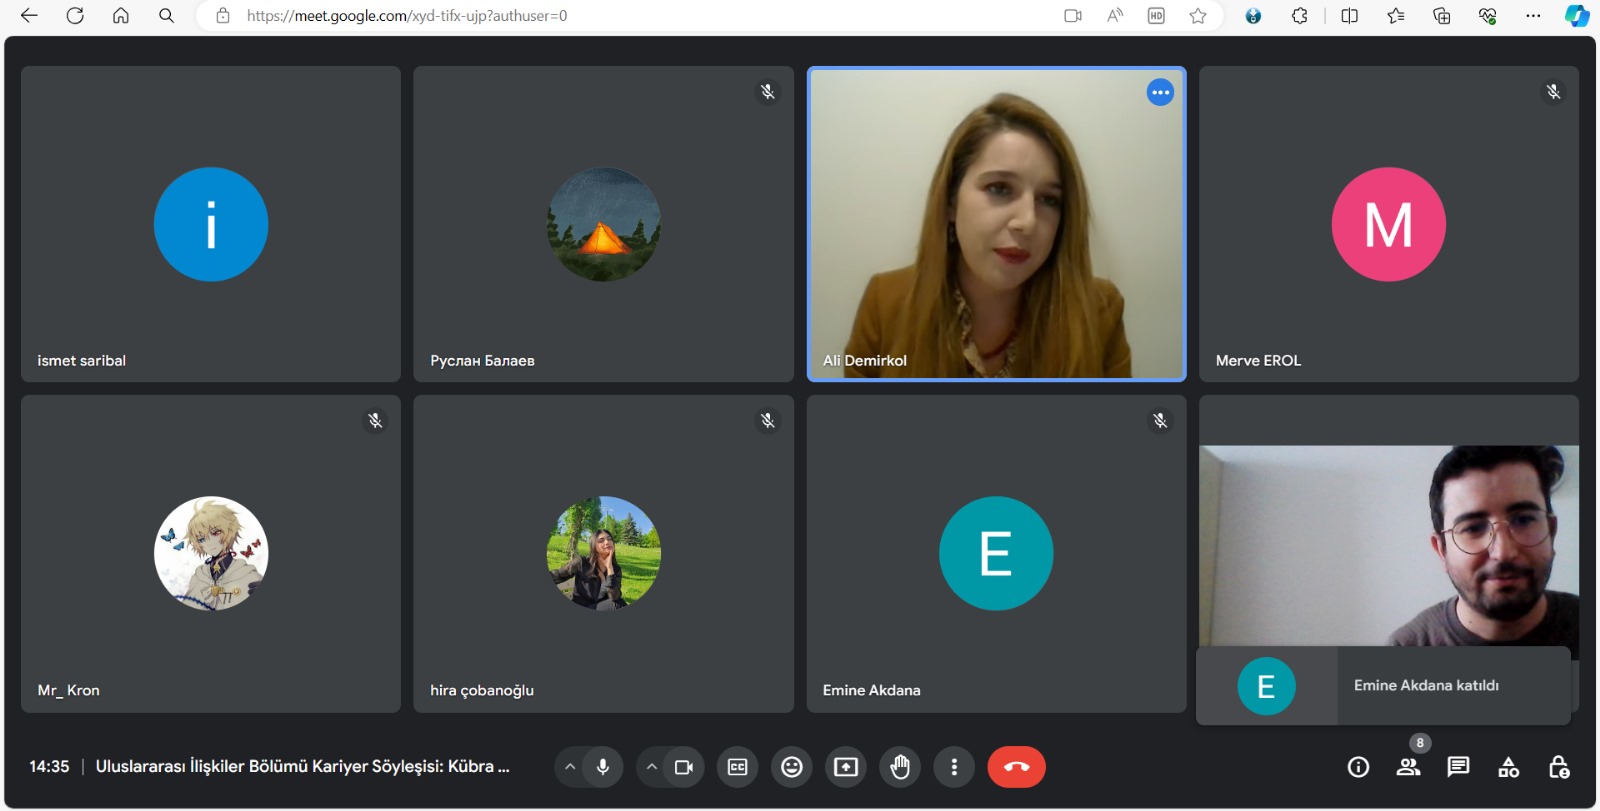Image resolution: width=1600 pixels, height=811 pixels.
Task: Click Mr_ Kron's muted microphone indicator
Action: tap(375, 421)
